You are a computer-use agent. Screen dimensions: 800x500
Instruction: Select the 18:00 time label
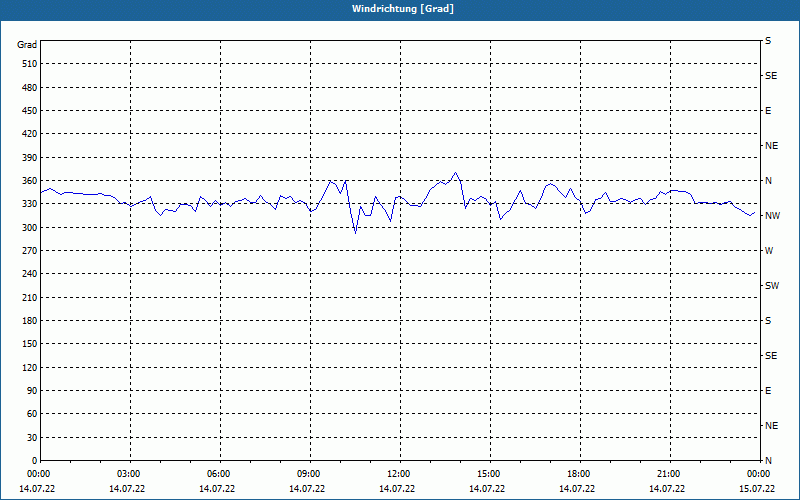coord(579,474)
